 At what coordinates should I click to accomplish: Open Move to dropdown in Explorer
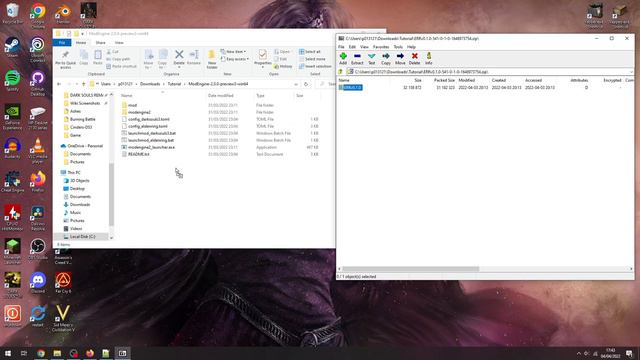tap(149, 58)
